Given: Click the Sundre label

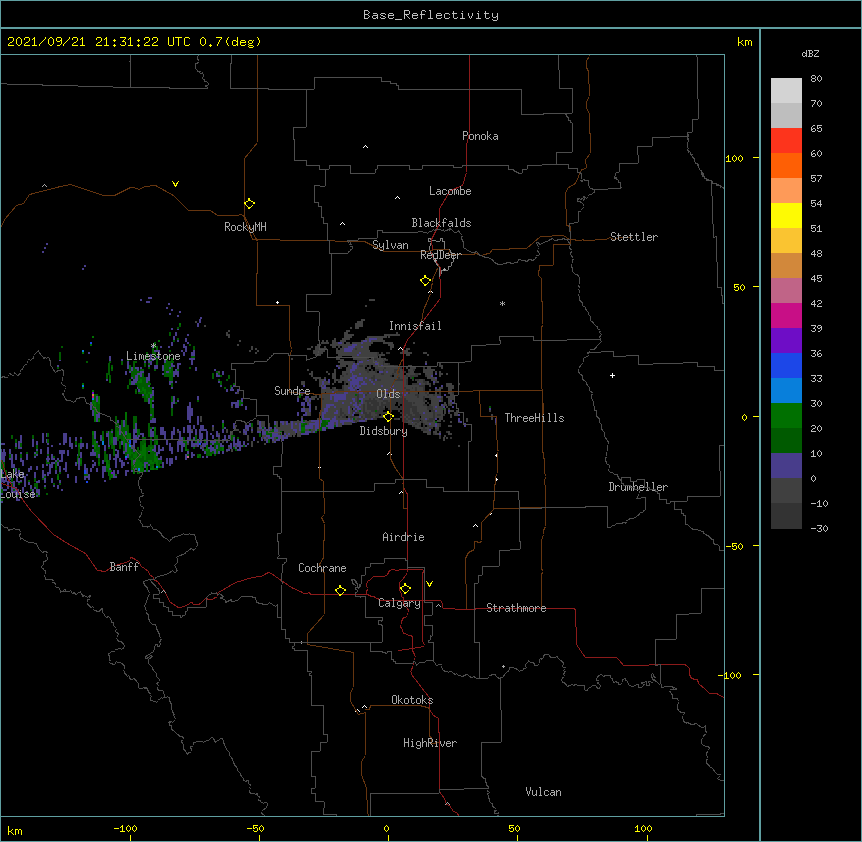Looking at the screenshot, I should pyautogui.click(x=292, y=391).
